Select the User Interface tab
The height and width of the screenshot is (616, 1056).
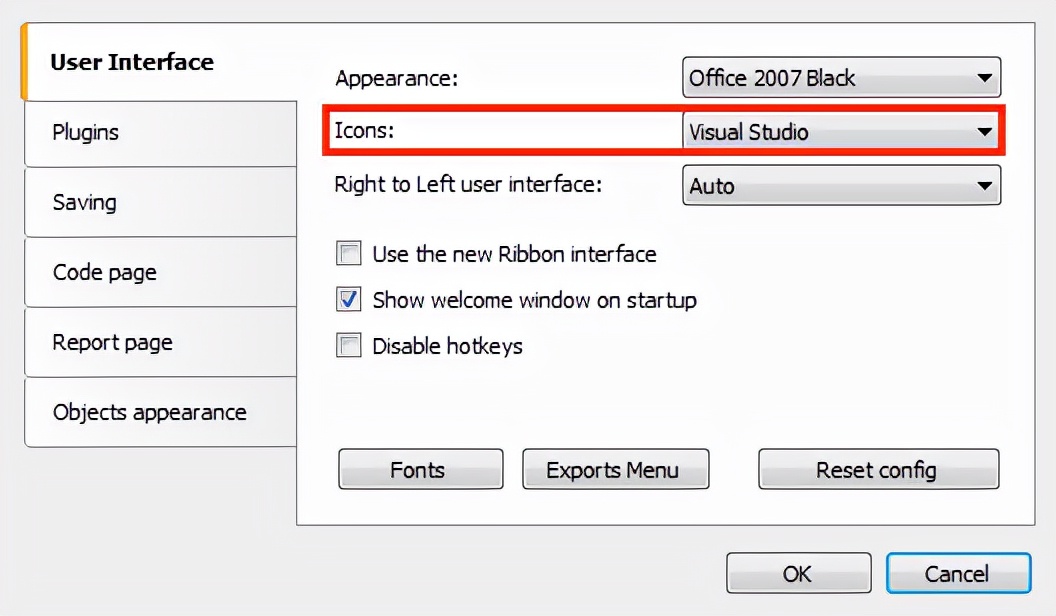[131, 62]
